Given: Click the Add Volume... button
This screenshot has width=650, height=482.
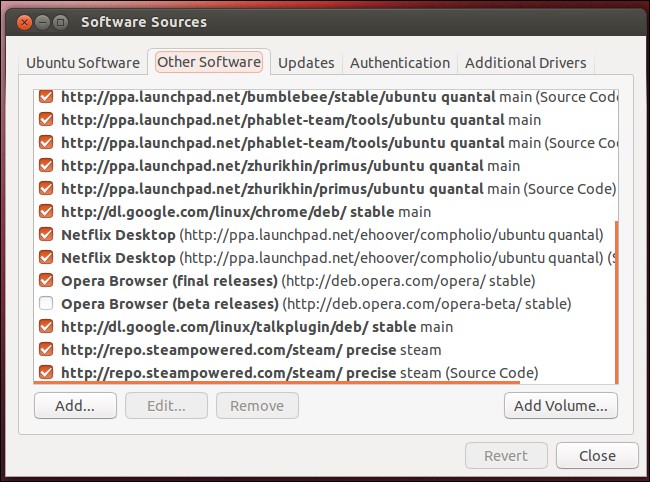Looking at the screenshot, I should click(x=560, y=406).
